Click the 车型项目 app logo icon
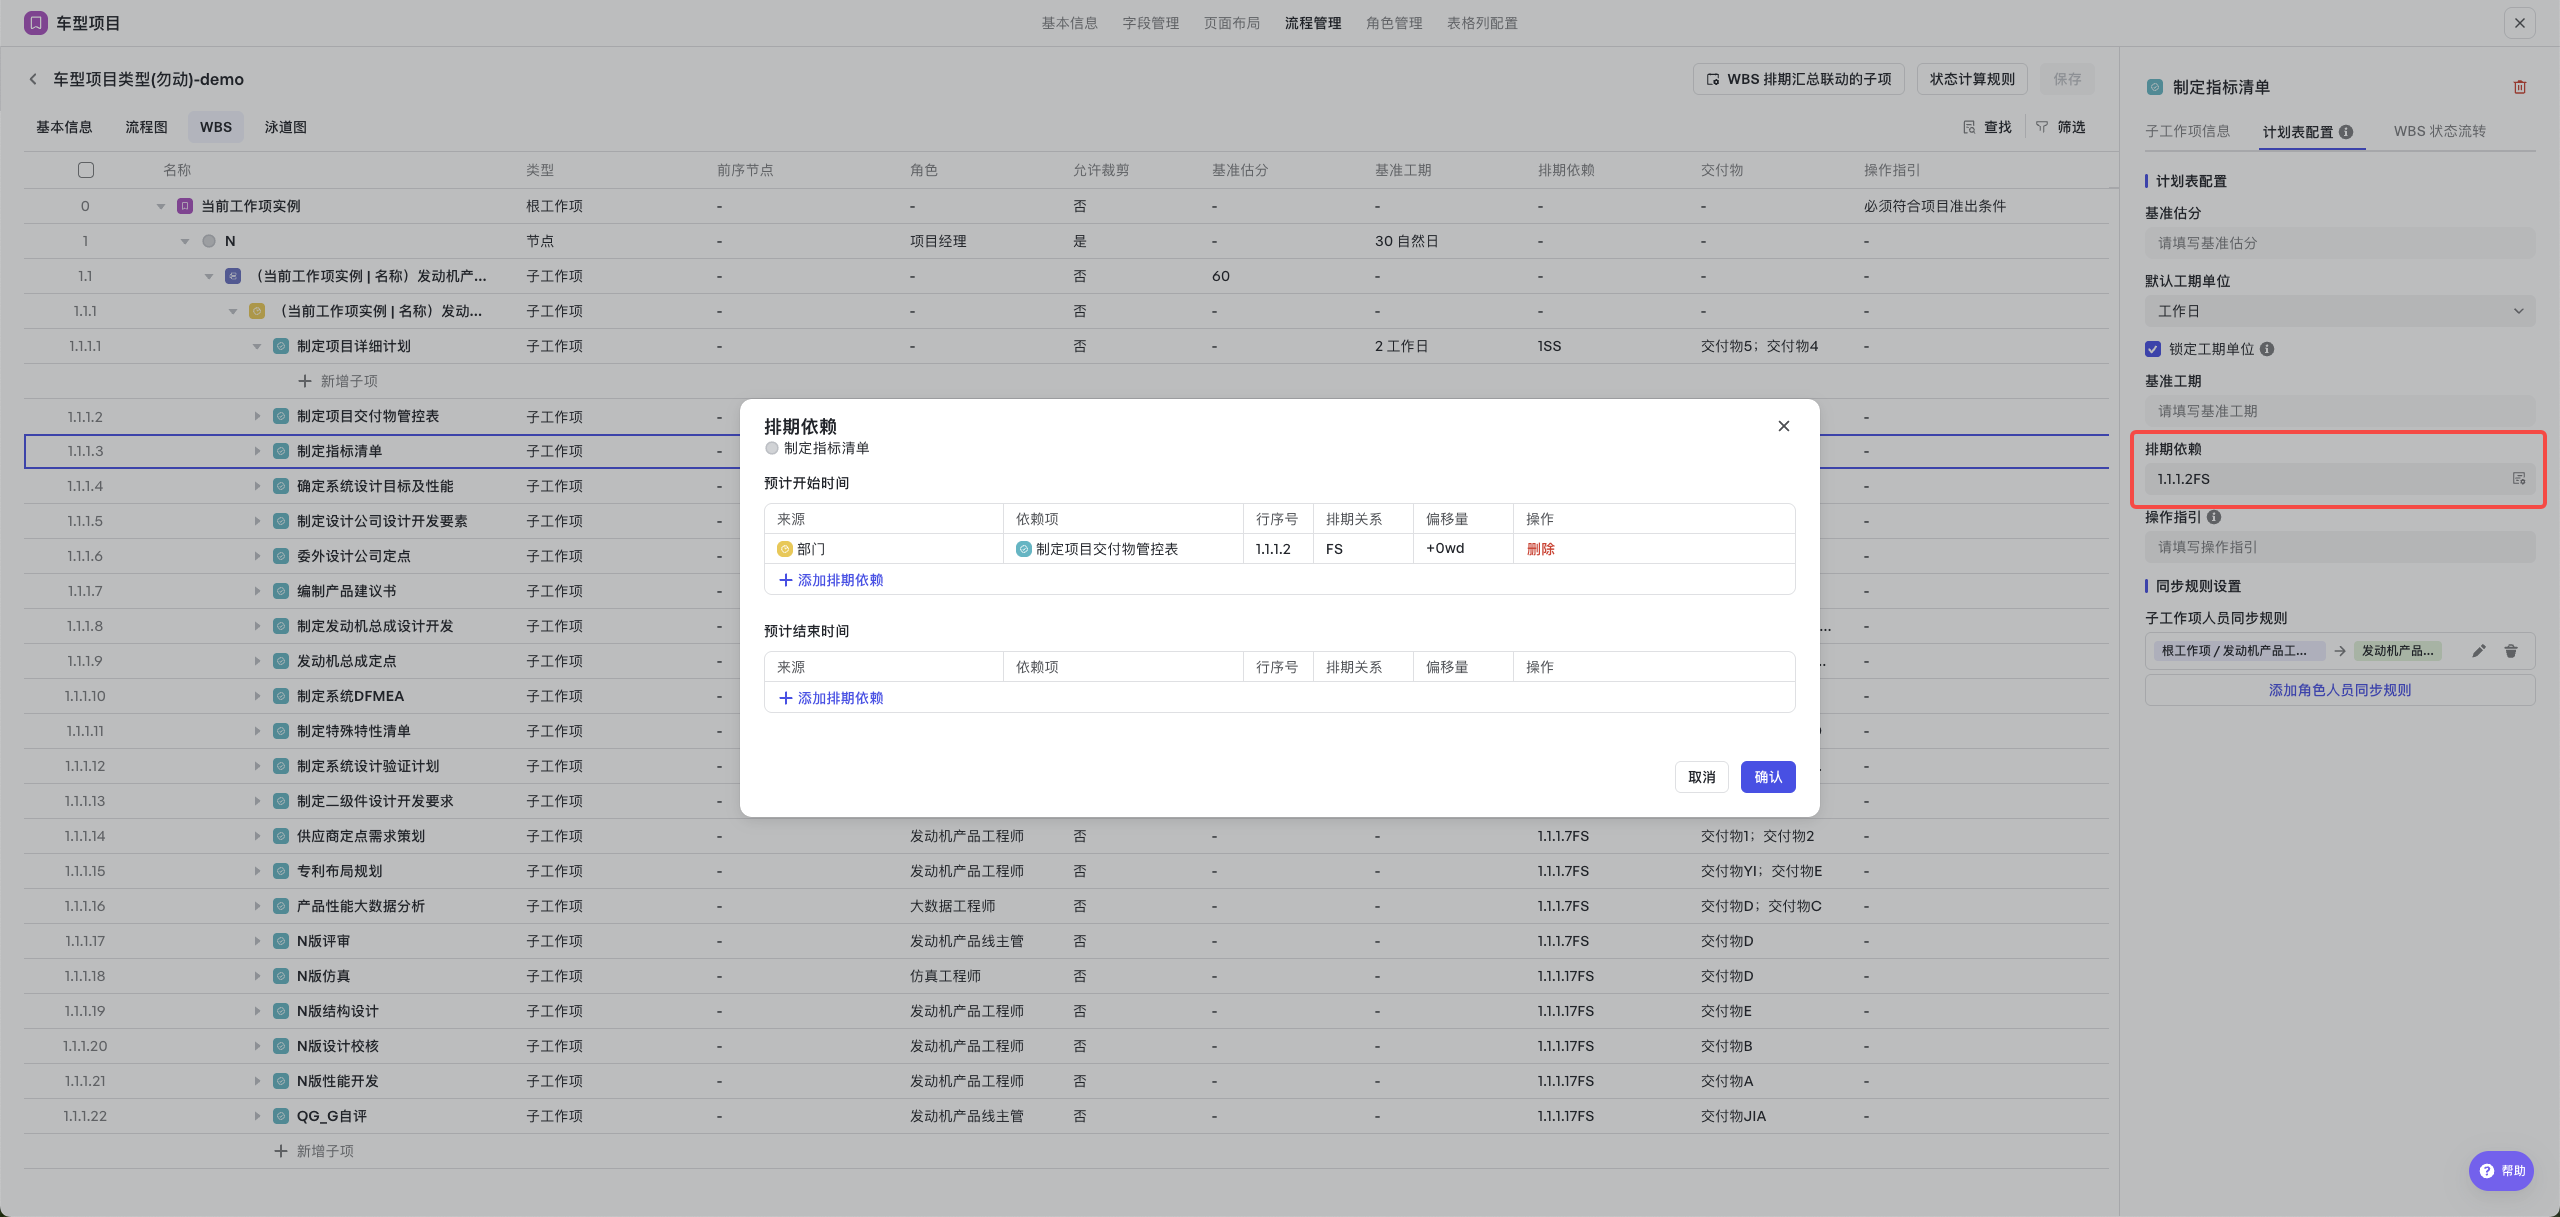The height and width of the screenshot is (1217, 2560). coord(36,22)
